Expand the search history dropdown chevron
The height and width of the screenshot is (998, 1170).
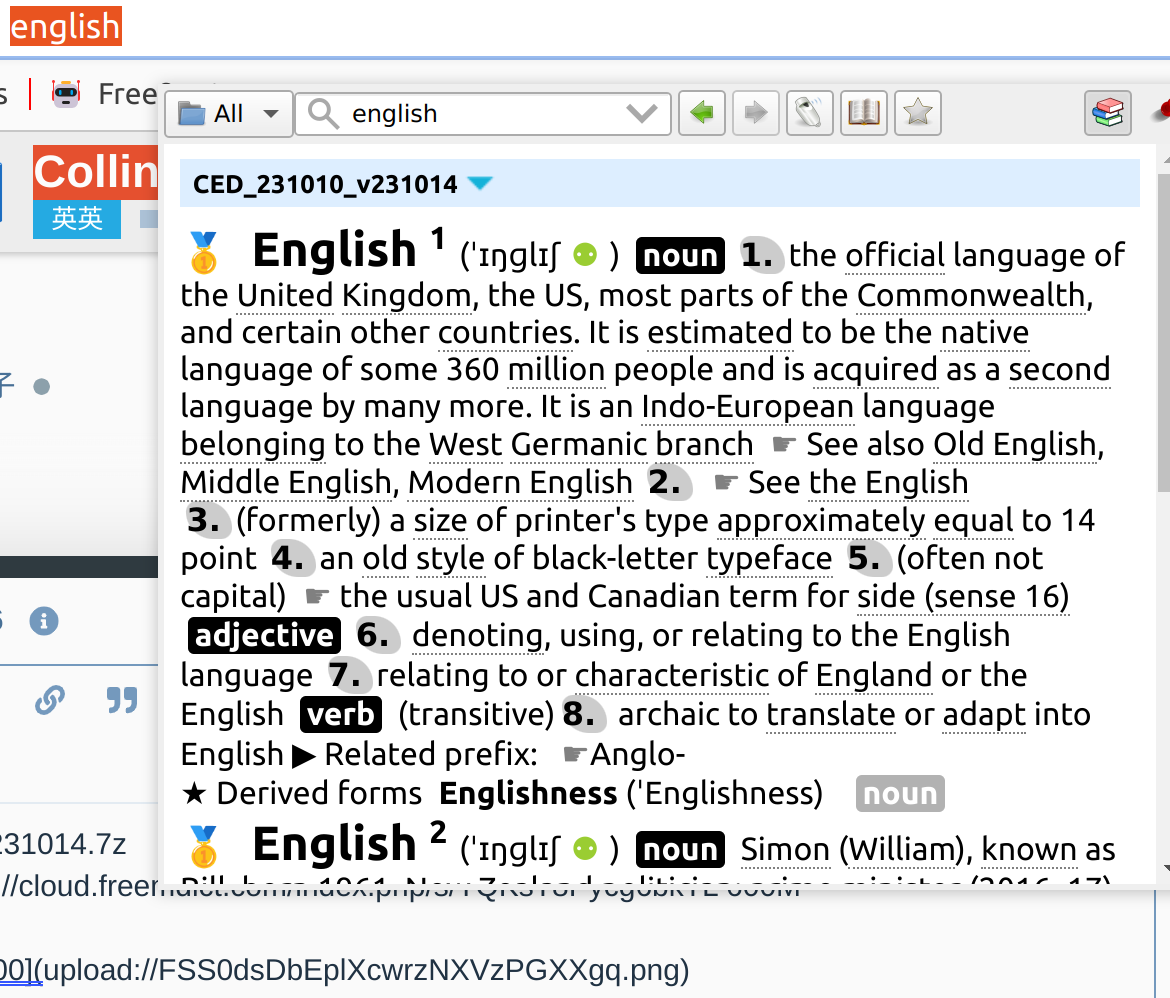coord(642,113)
